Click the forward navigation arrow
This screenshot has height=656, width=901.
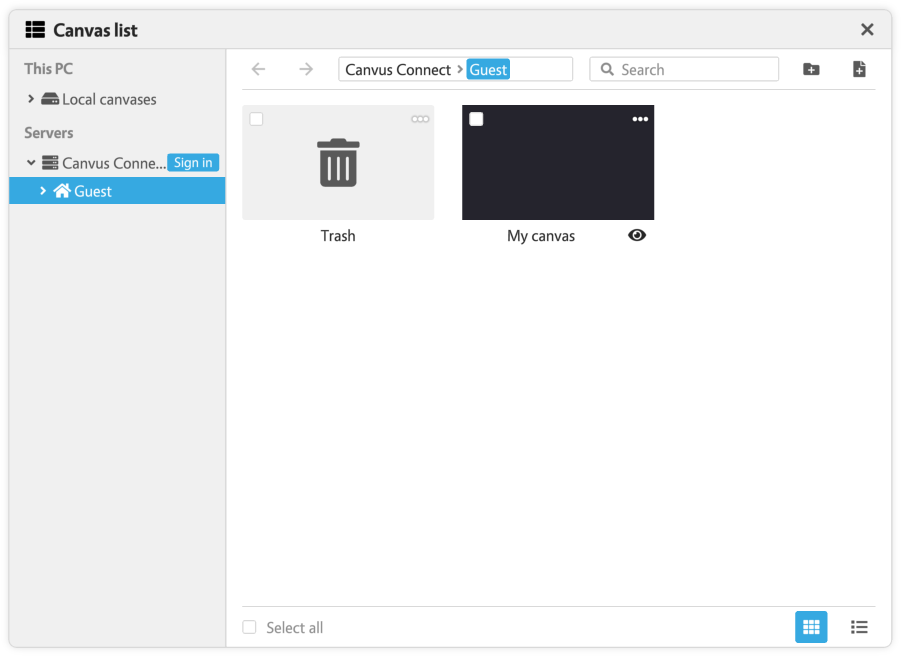coord(306,69)
